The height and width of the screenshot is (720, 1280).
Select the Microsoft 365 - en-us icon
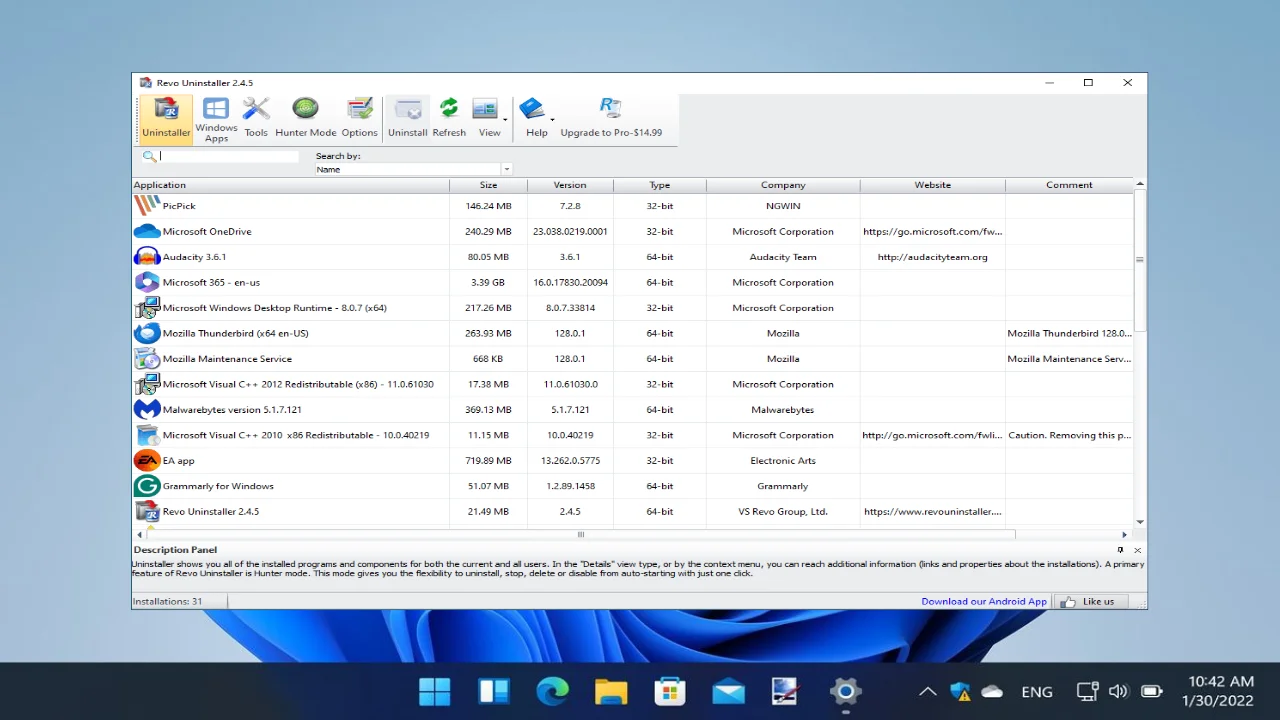[x=147, y=282]
